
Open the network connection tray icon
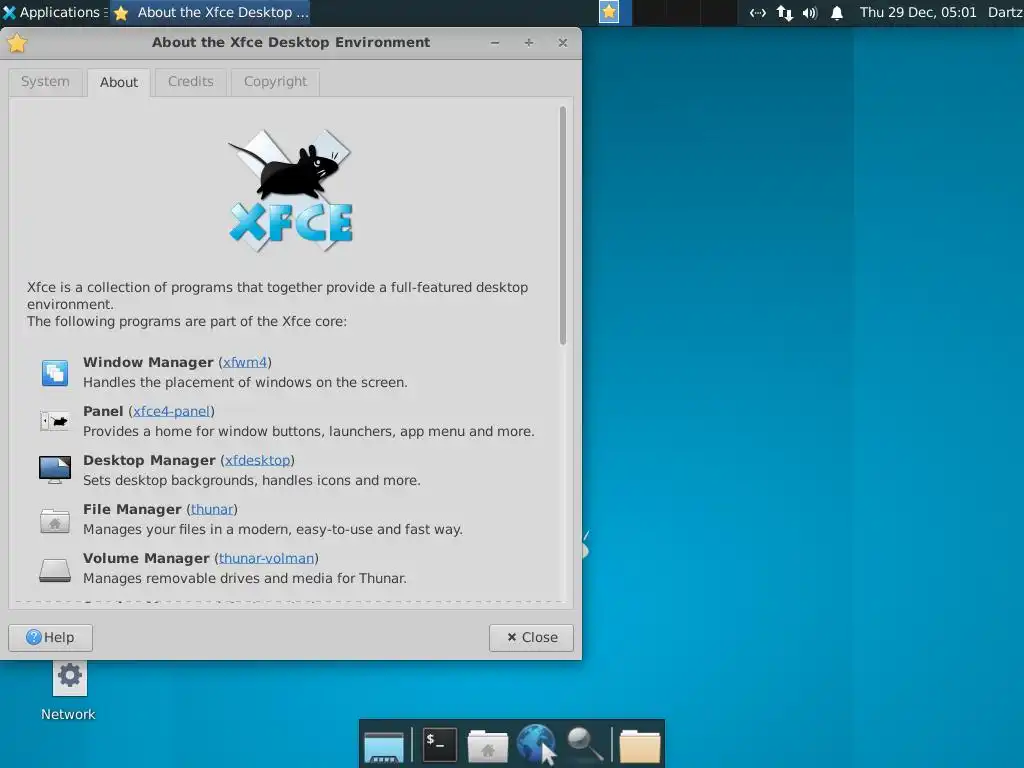click(758, 12)
